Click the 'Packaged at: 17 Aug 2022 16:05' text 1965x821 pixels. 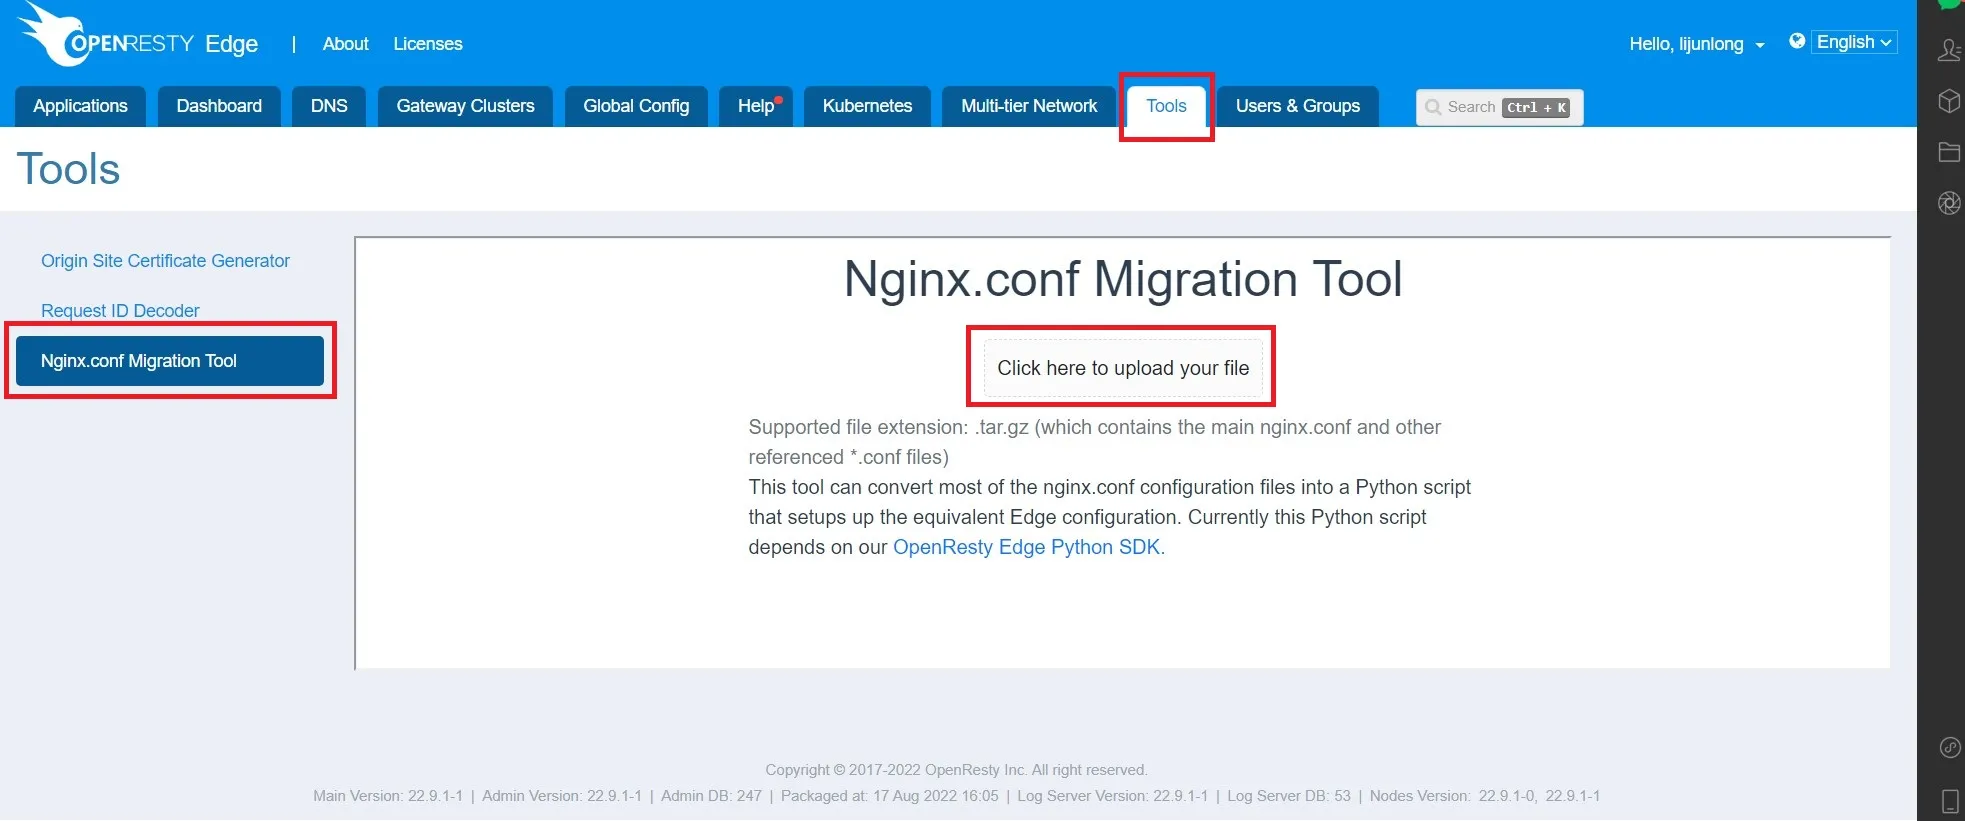click(889, 796)
